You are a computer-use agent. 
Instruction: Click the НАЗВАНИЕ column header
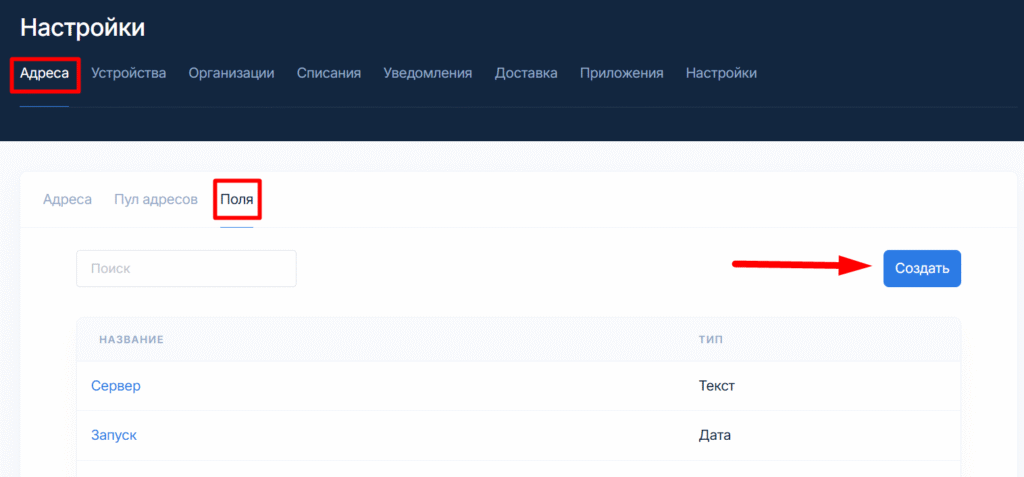pos(131,340)
